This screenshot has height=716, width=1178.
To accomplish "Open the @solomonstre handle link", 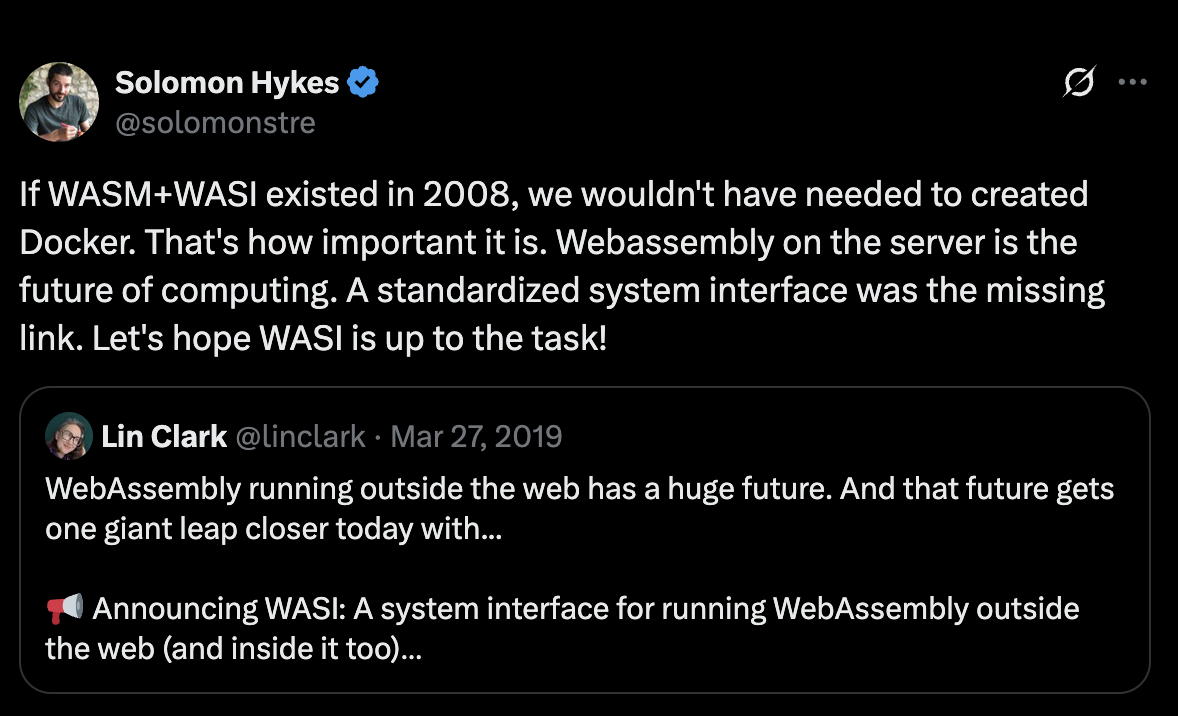I will [x=215, y=122].
